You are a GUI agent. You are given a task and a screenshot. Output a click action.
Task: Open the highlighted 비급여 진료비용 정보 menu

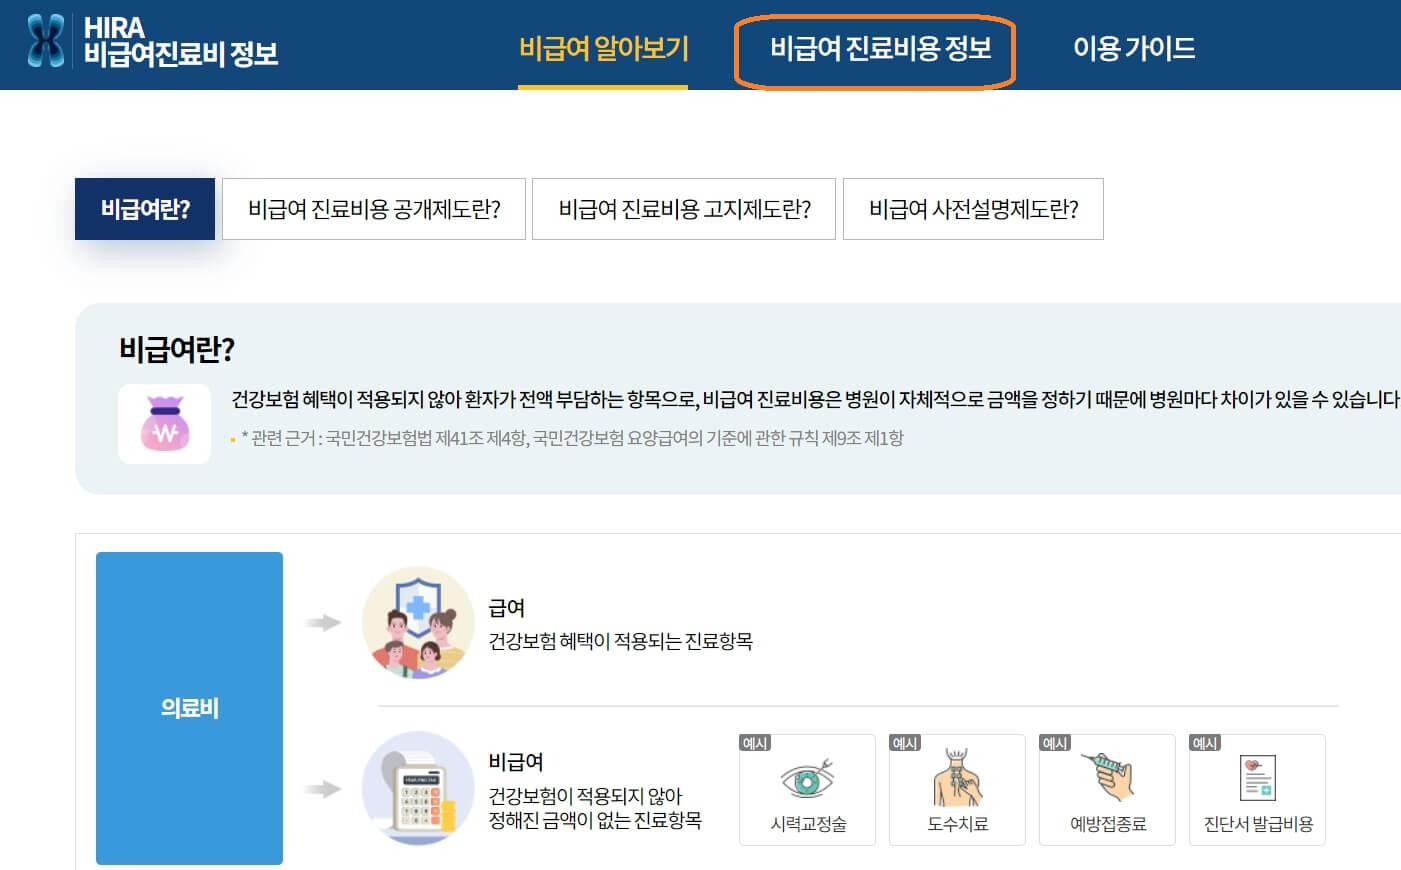tap(874, 47)
